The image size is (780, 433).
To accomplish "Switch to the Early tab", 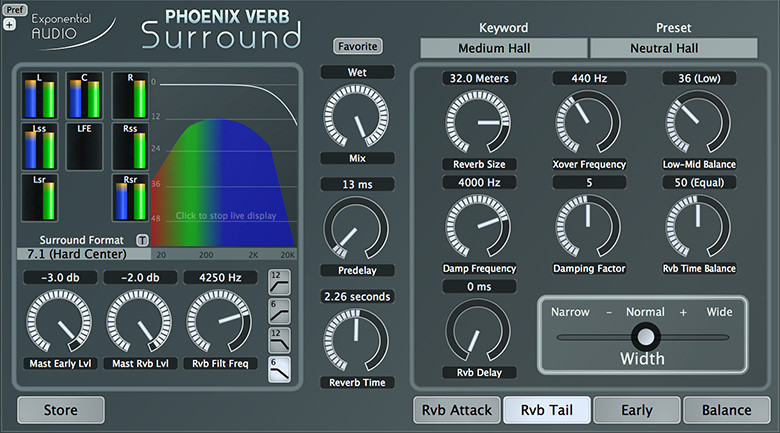I will pos(637,410).
